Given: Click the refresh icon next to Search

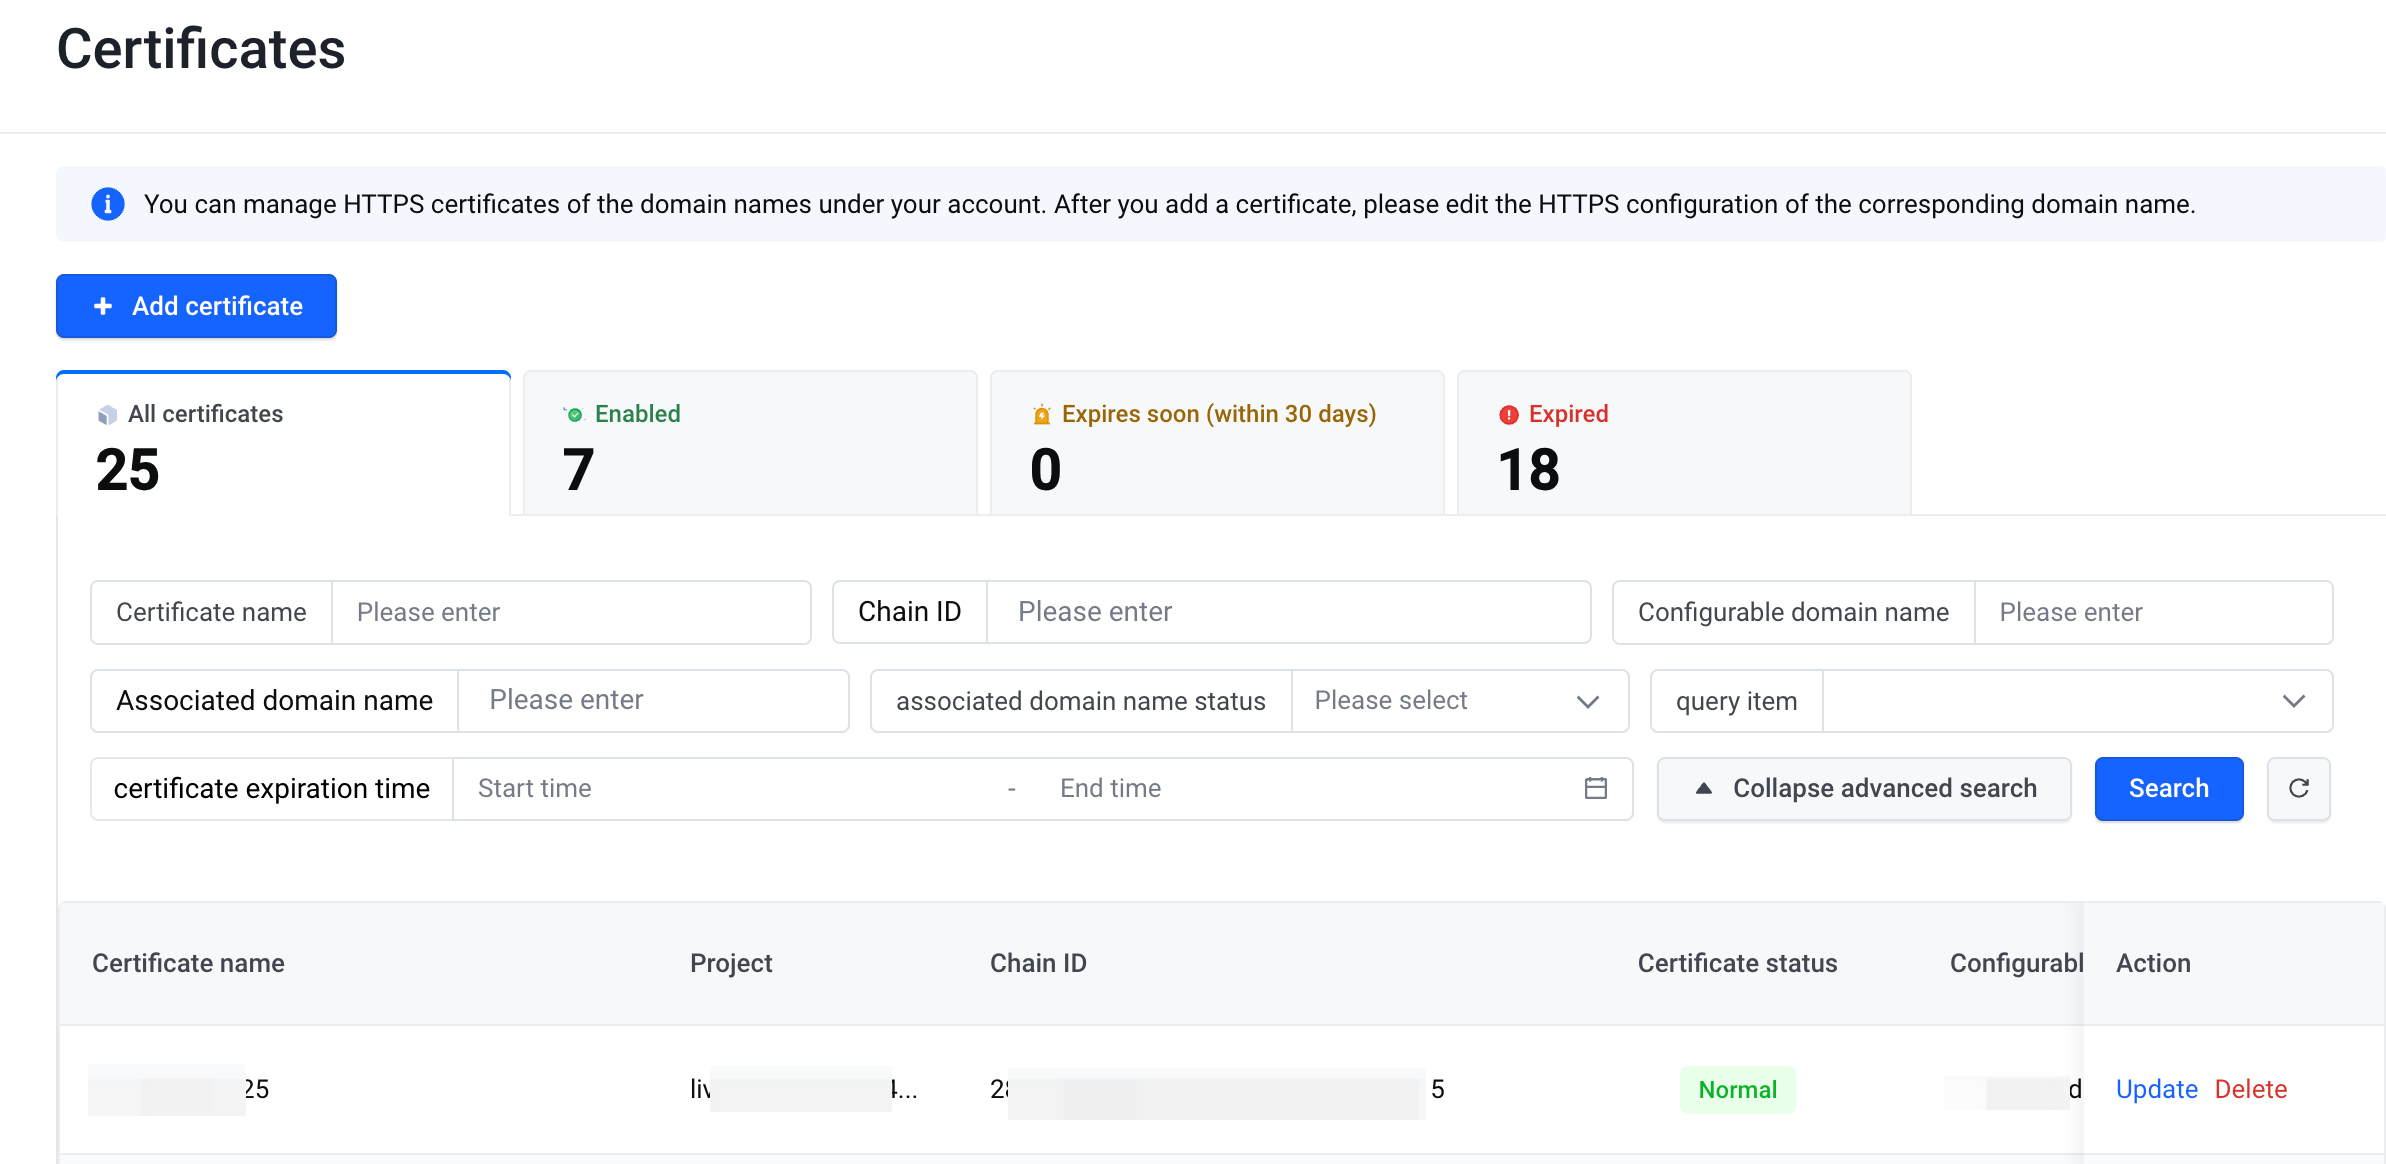Looking at the screenshot, I should coord(2298,788).
